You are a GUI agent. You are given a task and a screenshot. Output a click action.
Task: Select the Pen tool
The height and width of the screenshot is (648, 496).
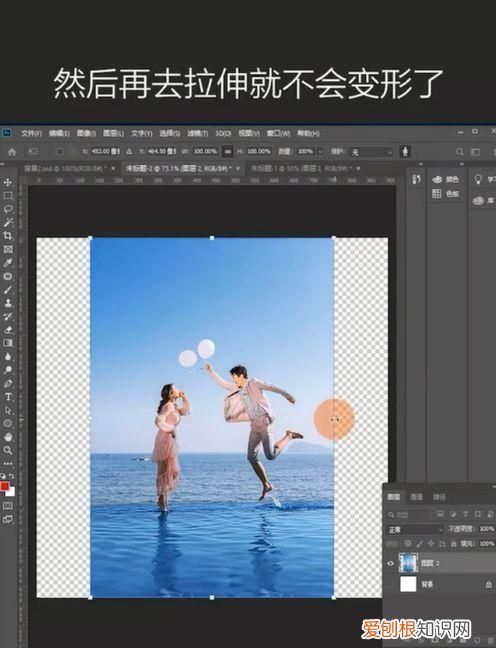pos(8,384)
